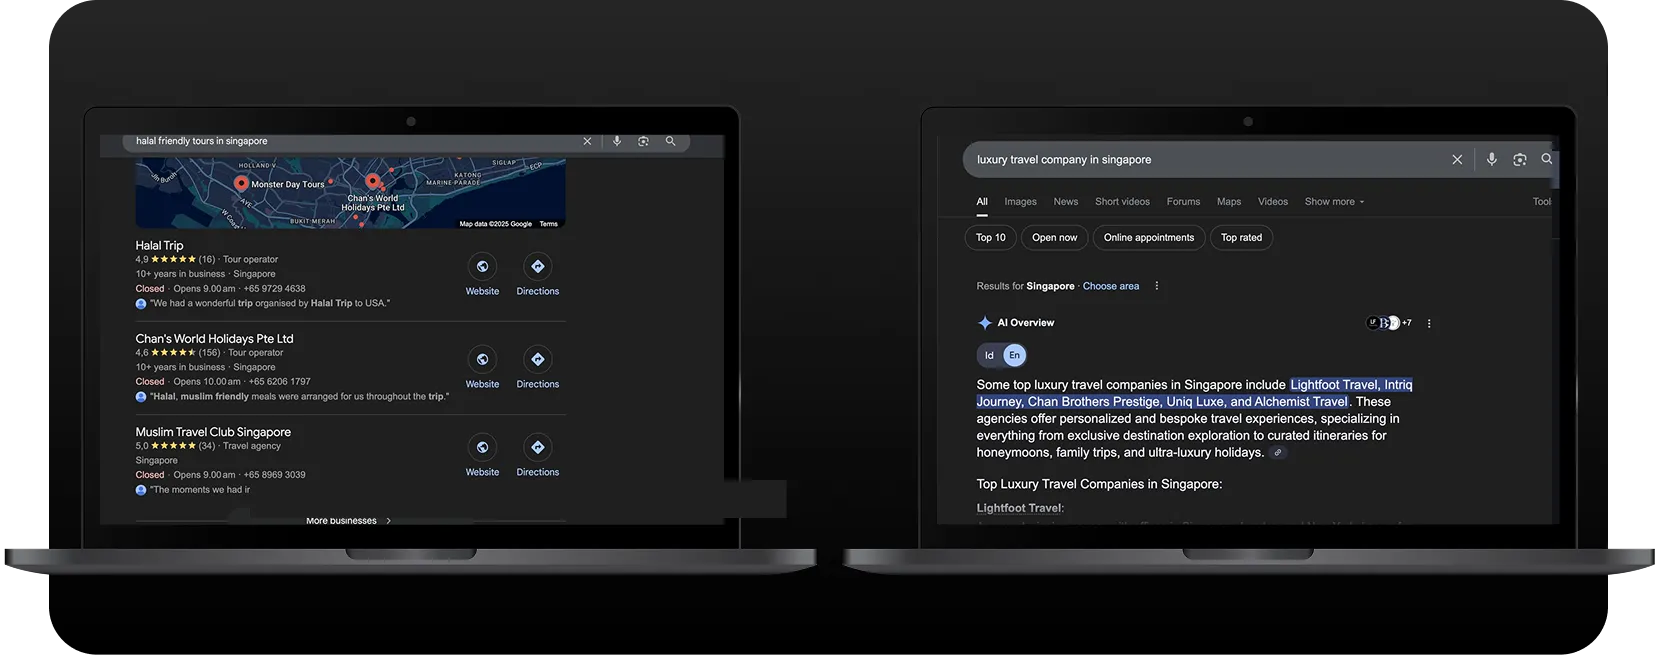Click microphone icon in luxury travel search

[1491, 160]
